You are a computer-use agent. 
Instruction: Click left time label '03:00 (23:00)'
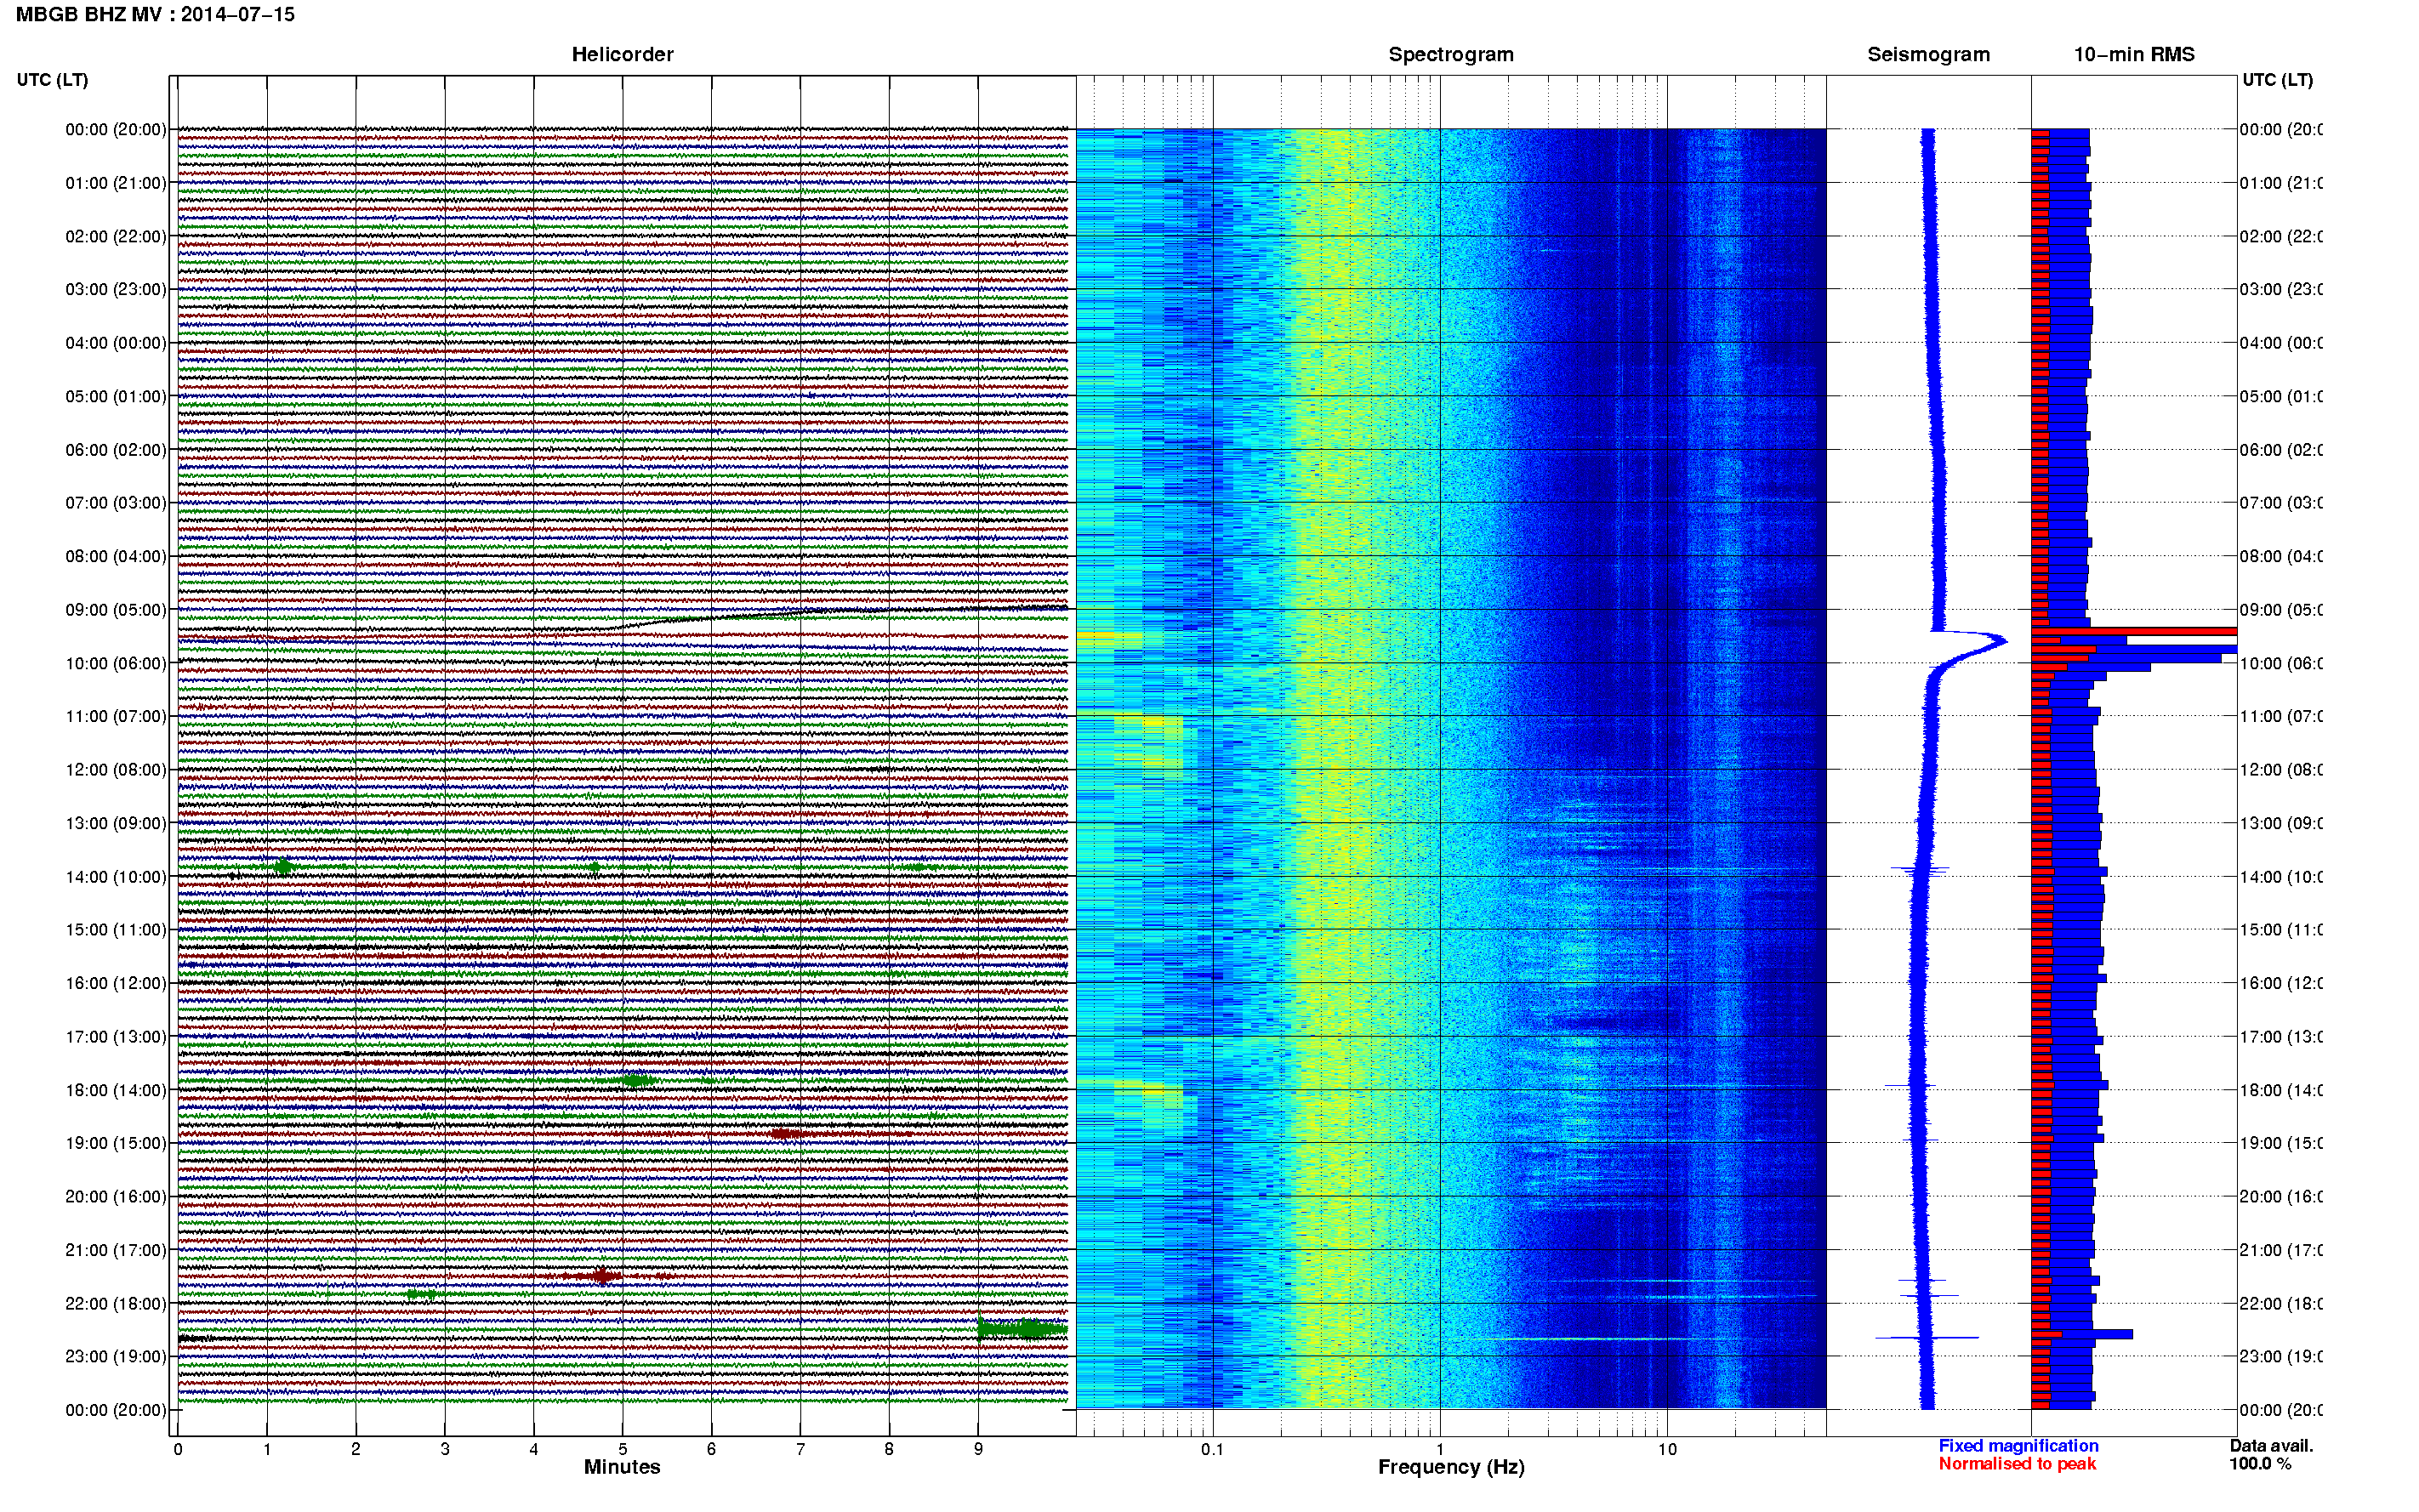(116, 289)
